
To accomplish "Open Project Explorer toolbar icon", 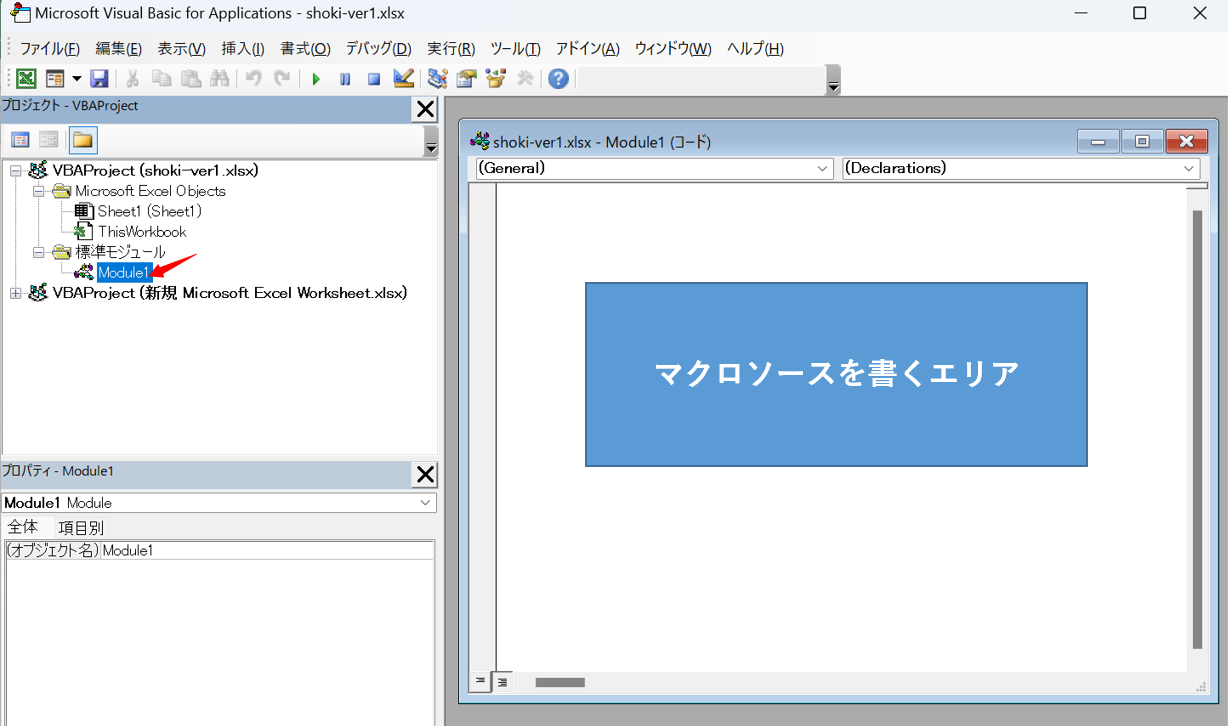I will (437, 79).
